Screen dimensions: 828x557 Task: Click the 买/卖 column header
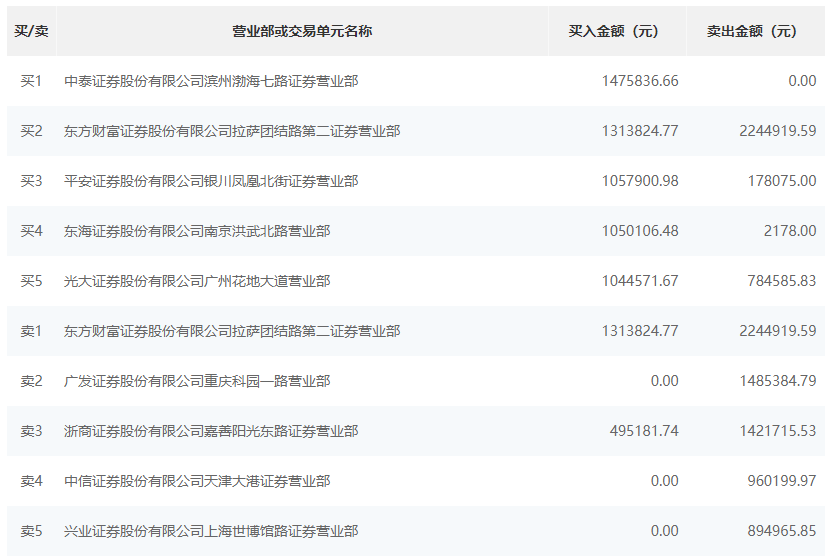pyautogui.click(x=31, y=31)
